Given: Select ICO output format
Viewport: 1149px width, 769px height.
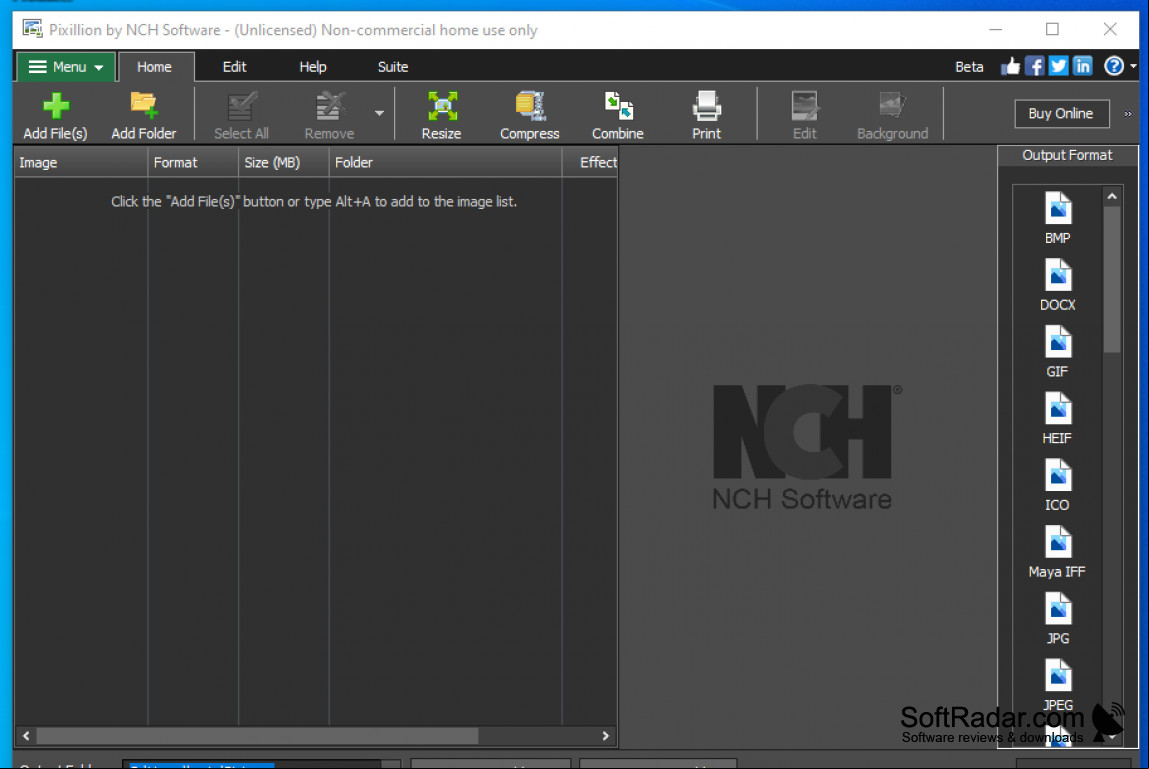Looking at the screenshot, I should coord(1057,485).
